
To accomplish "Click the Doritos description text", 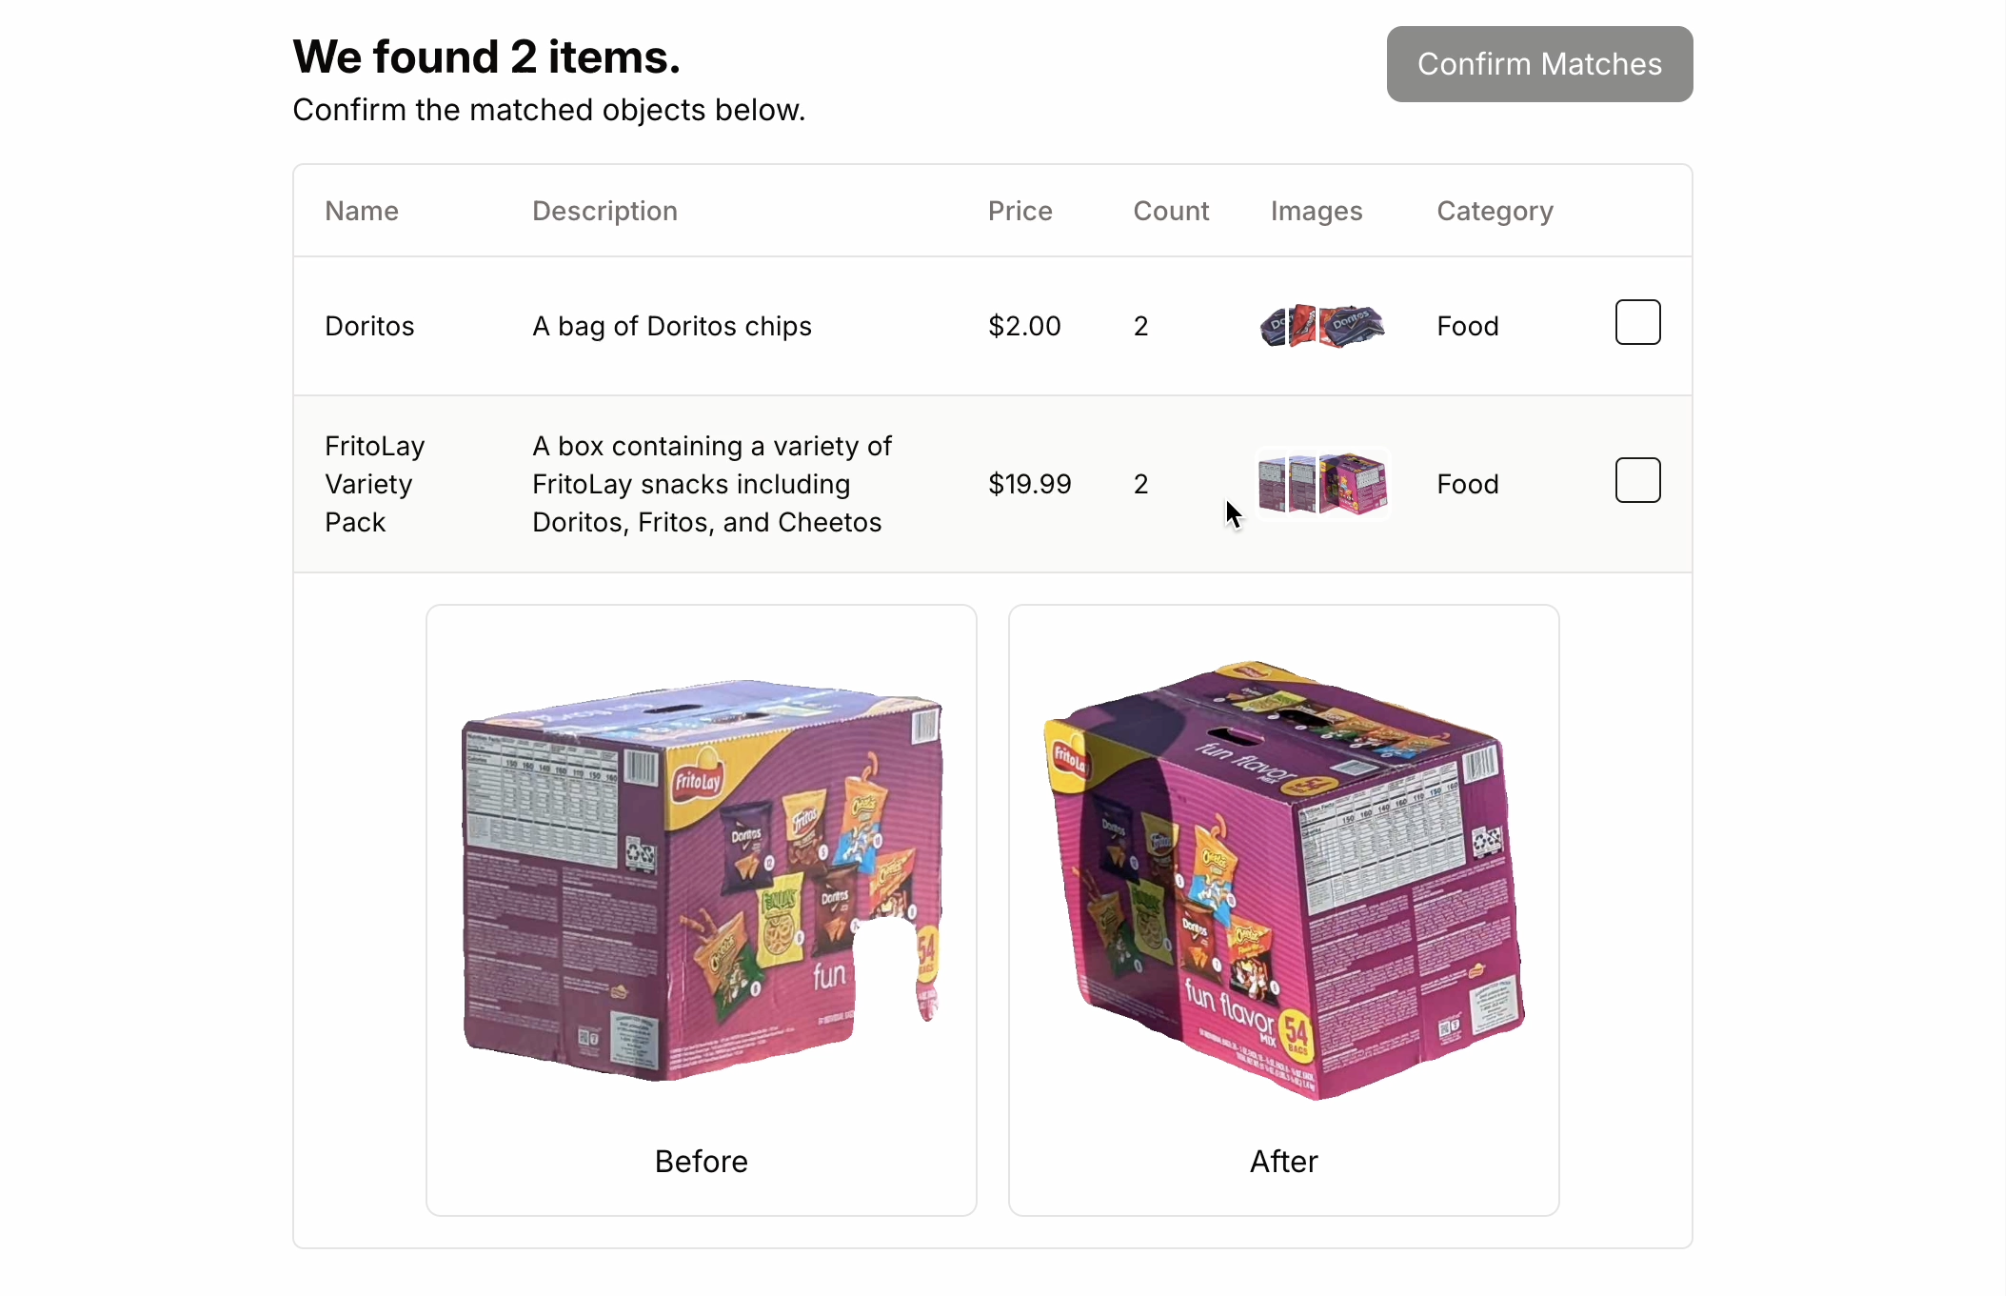I will (x=672, y=326).
